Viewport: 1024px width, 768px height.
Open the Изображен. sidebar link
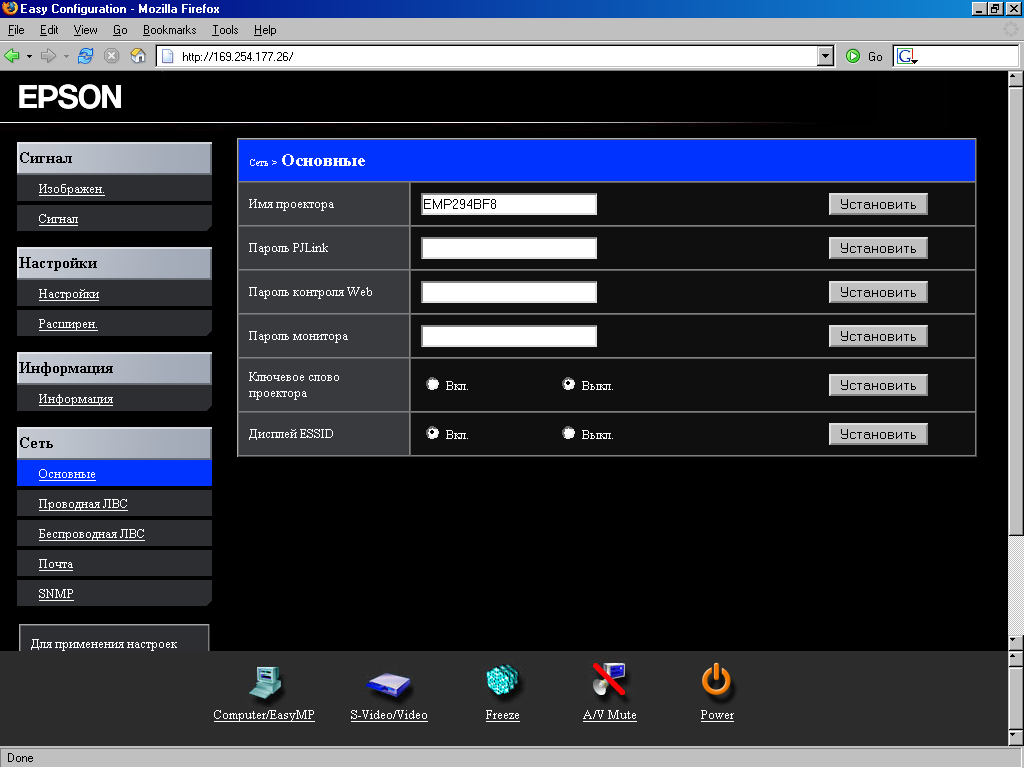pyautogui.click(x=71, y=189)
